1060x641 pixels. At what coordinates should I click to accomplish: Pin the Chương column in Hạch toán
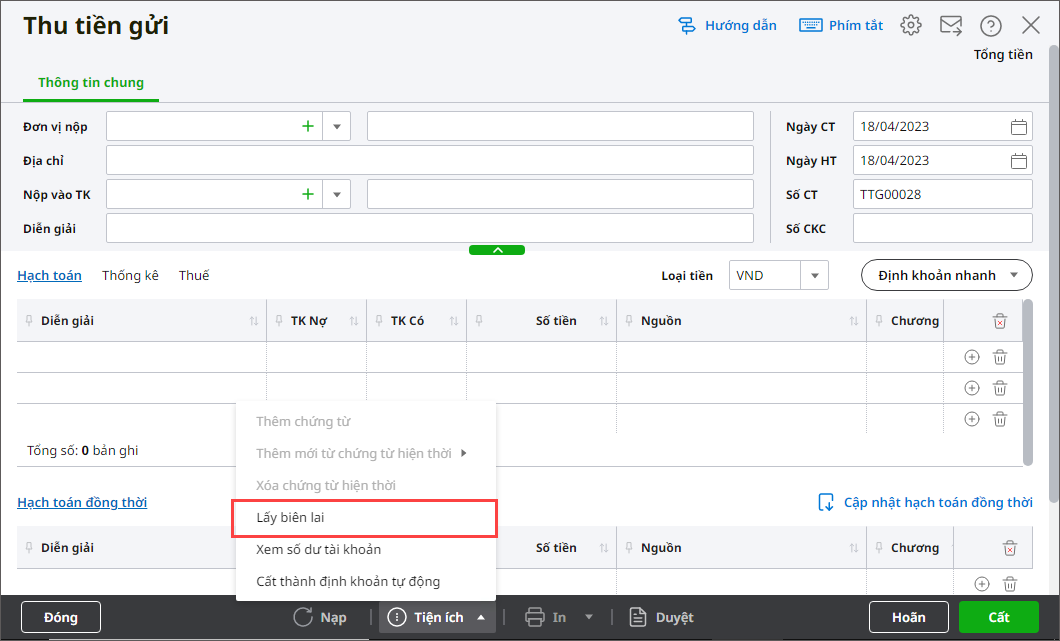click(x=879, y=320)
